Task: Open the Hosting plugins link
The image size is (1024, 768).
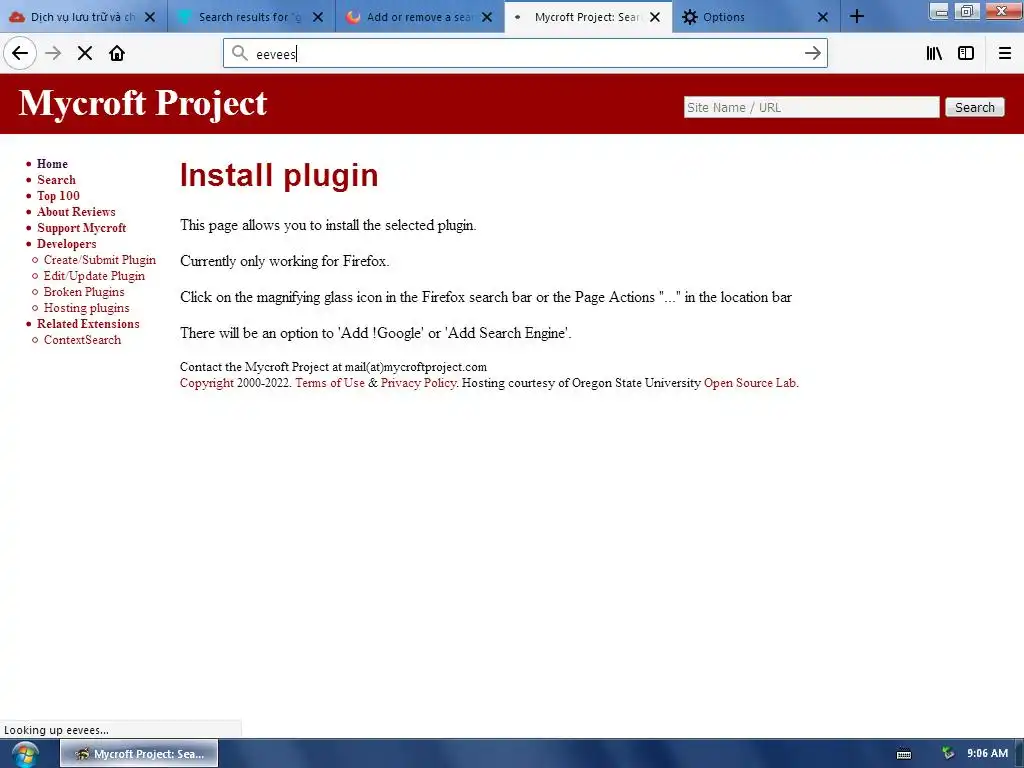Action: click(86, 308)
